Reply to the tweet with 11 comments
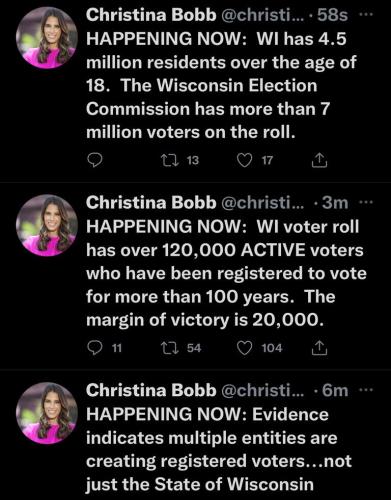Screen dimensions: 391x500 [x=95, y=348]
